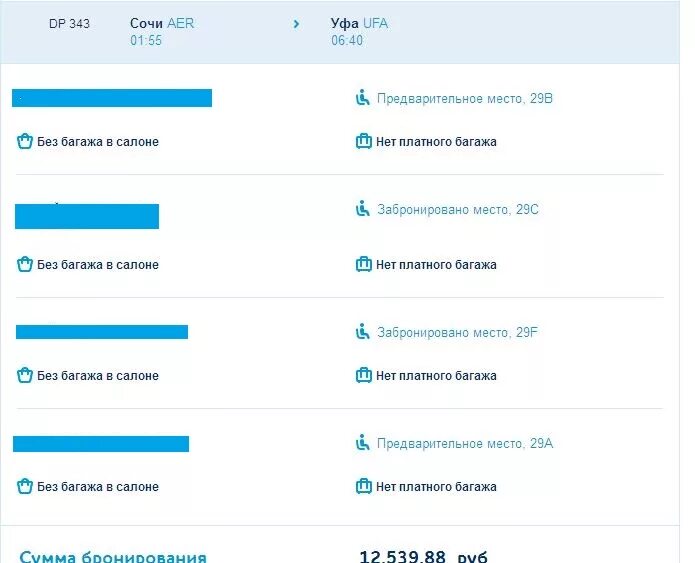Click departure city Сочи AER

tap(162, 23)
